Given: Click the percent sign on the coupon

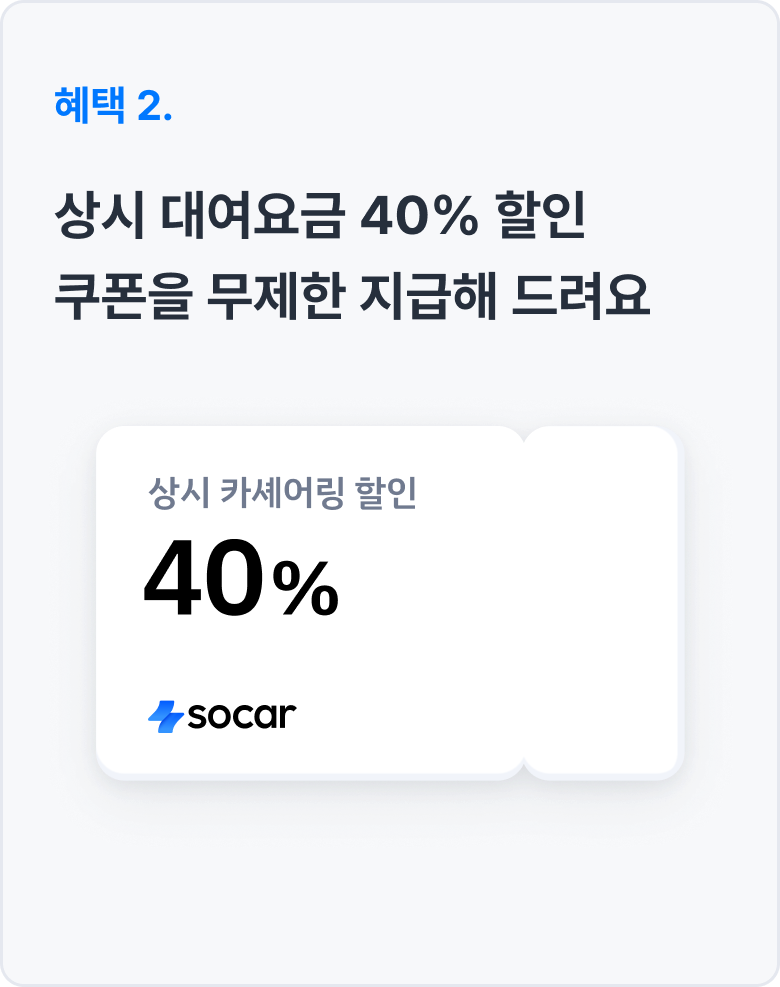Looking at the screenshot, I should tap(306, 591).
